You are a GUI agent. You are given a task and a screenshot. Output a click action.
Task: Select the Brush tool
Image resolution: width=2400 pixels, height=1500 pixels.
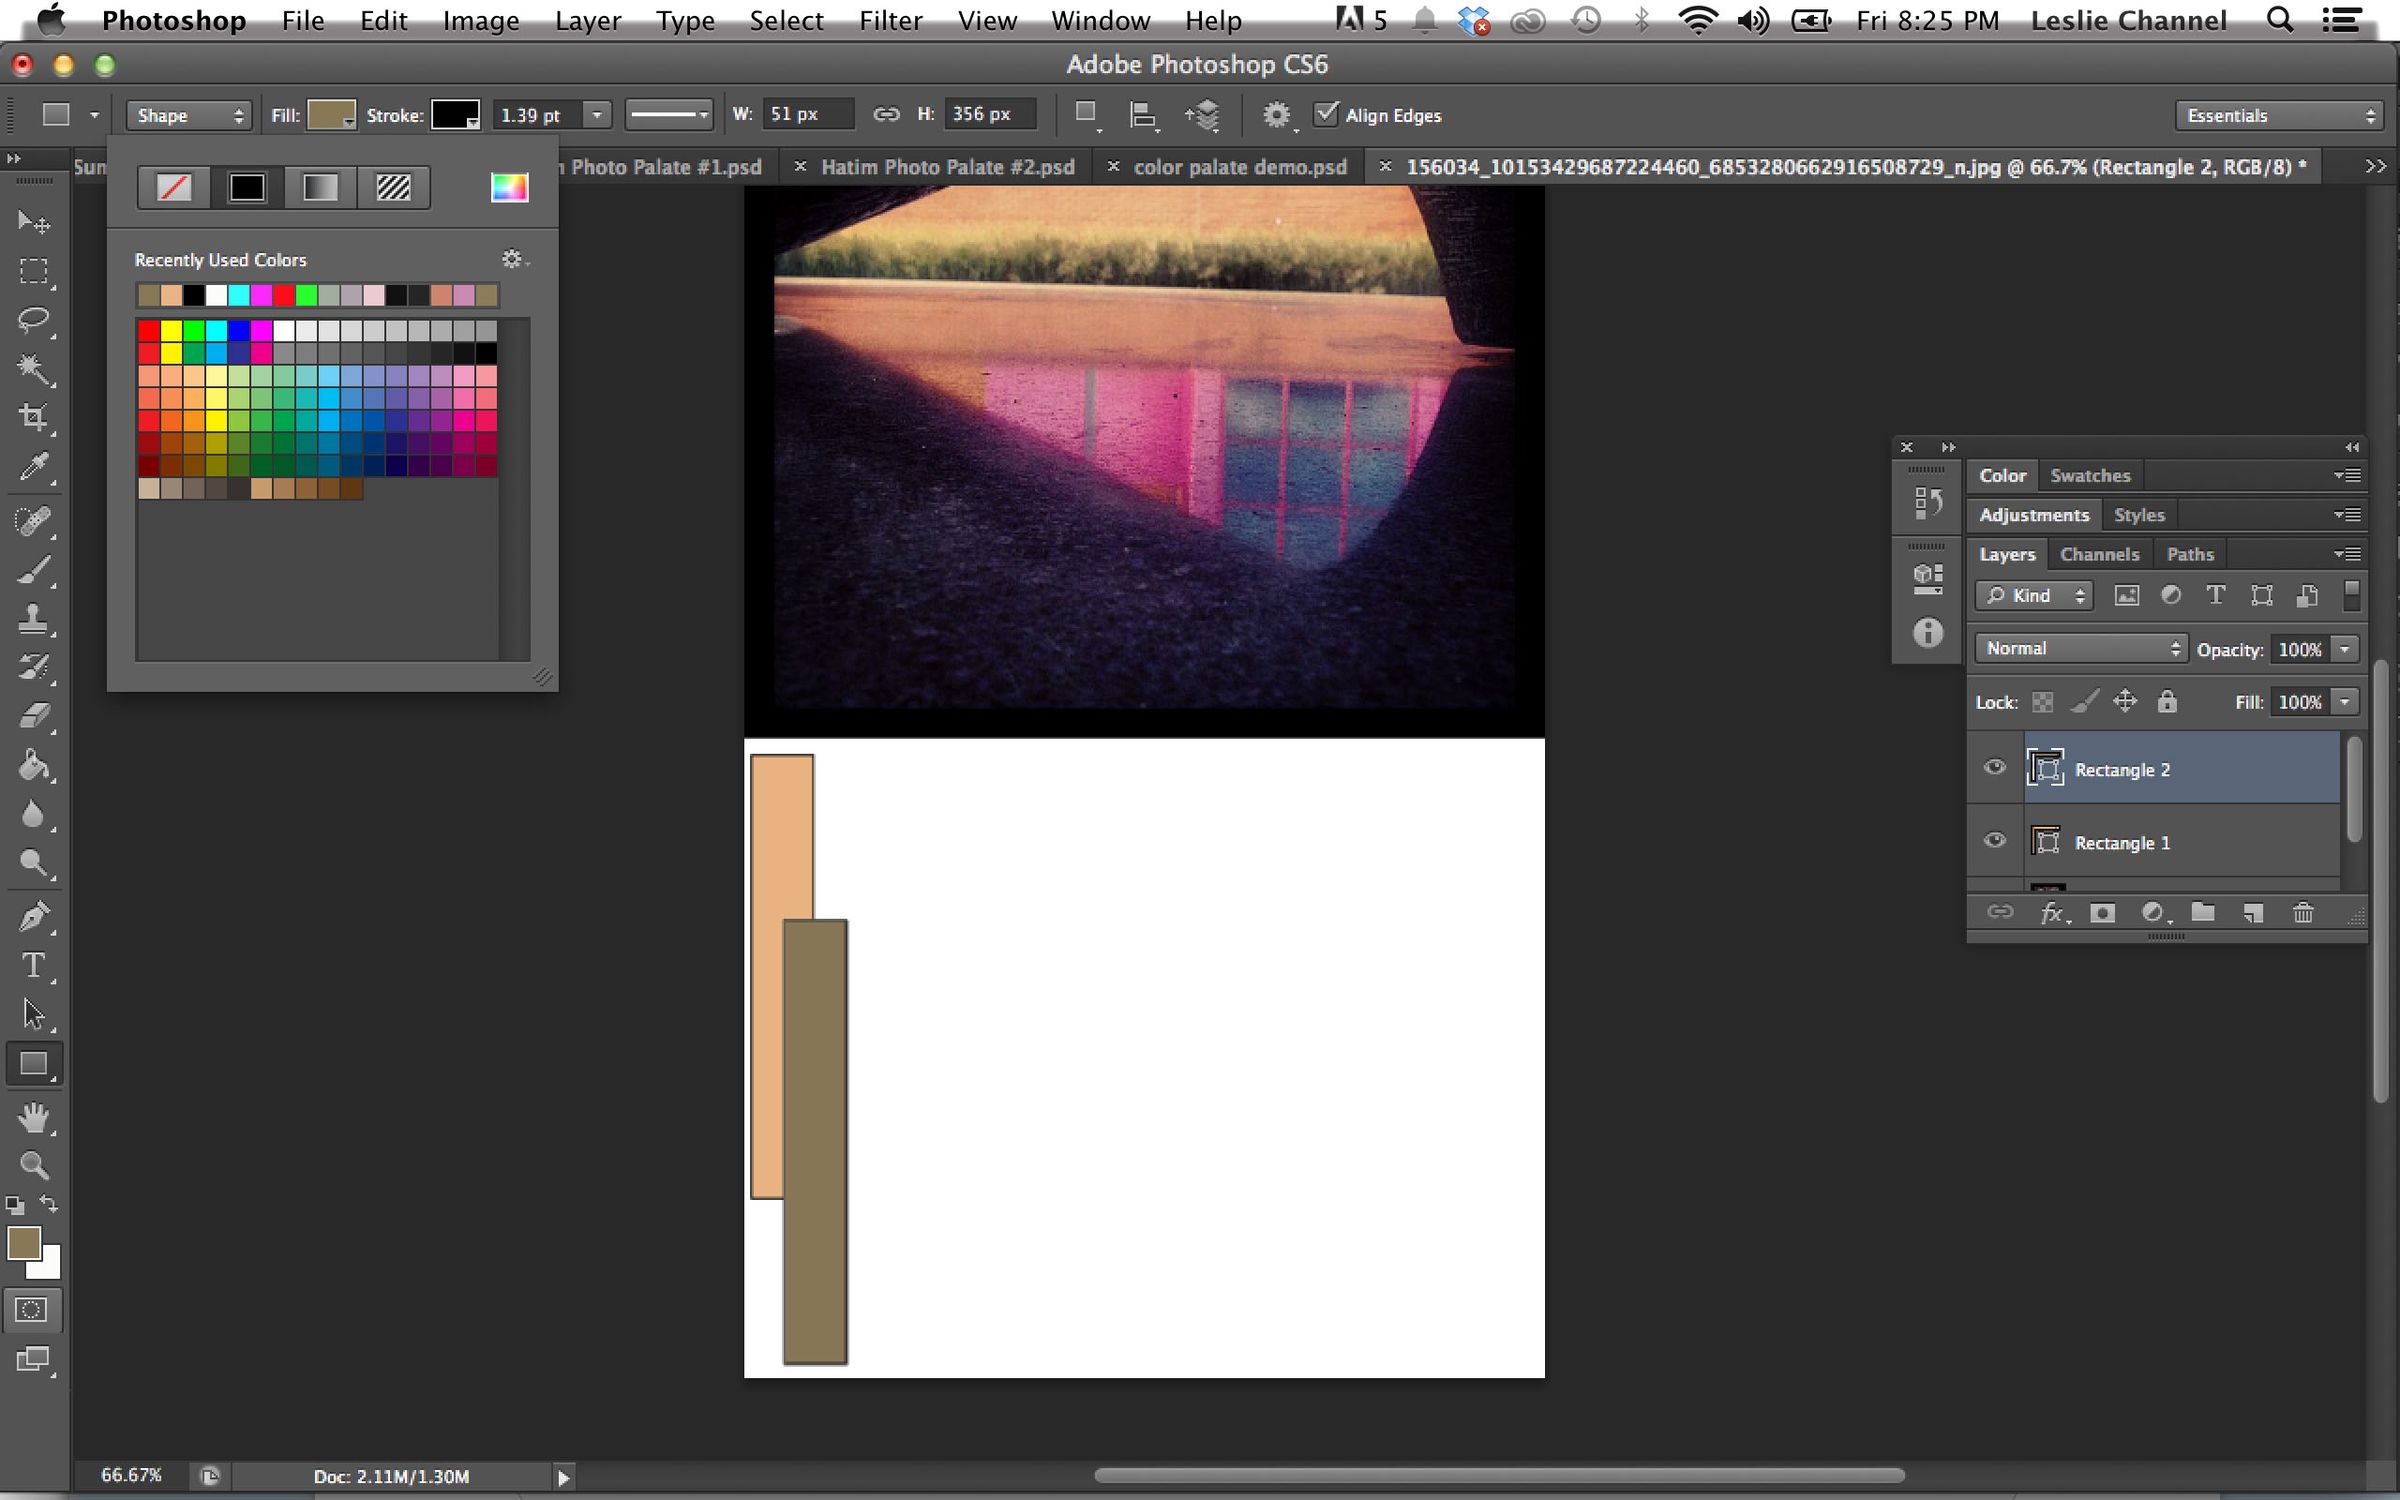click(x=35, y=570)
